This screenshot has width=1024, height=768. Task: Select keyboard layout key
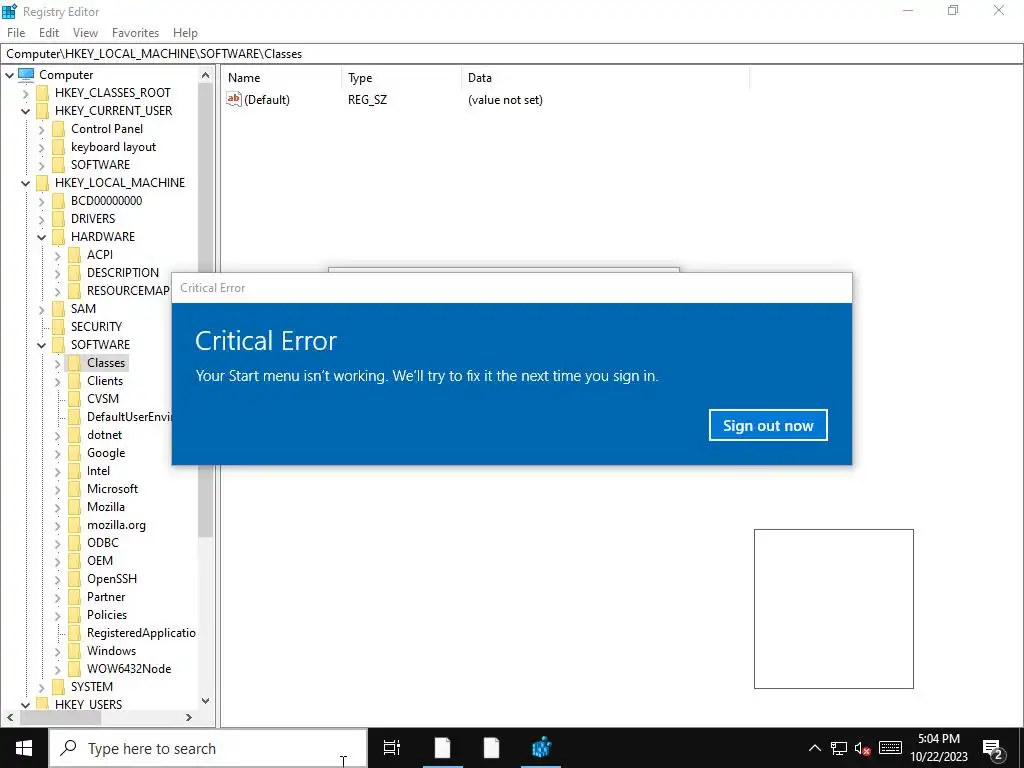click(x=114, y=147)
